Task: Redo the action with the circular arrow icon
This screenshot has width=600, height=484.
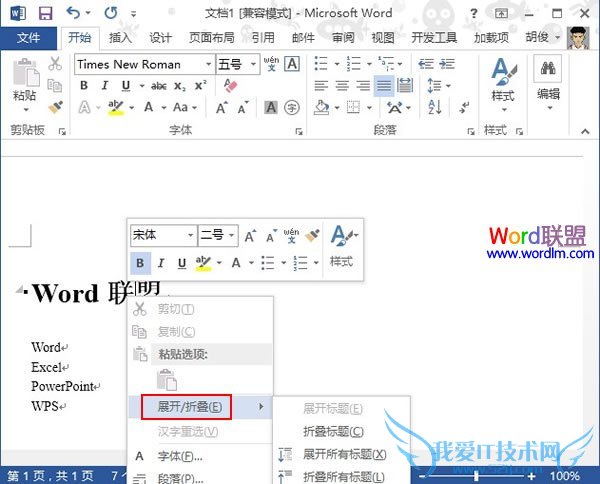Action: click(111, 13)
